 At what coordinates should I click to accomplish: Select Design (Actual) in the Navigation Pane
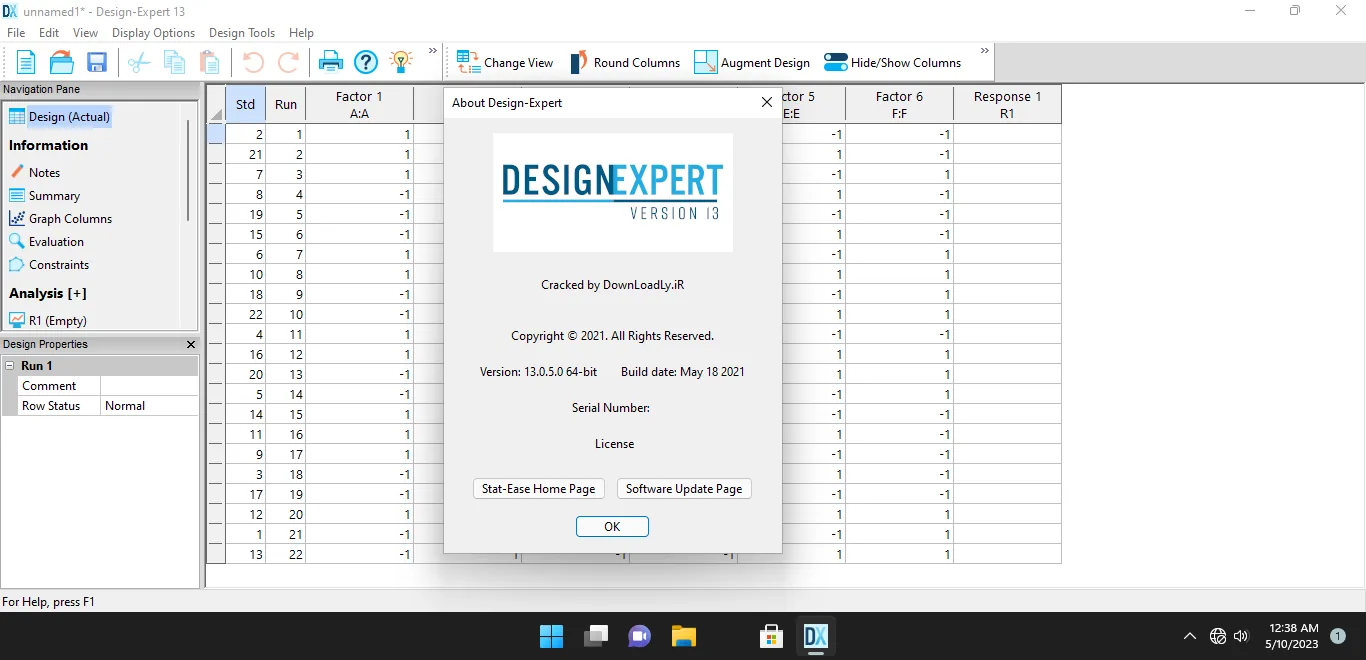point(60,117)
